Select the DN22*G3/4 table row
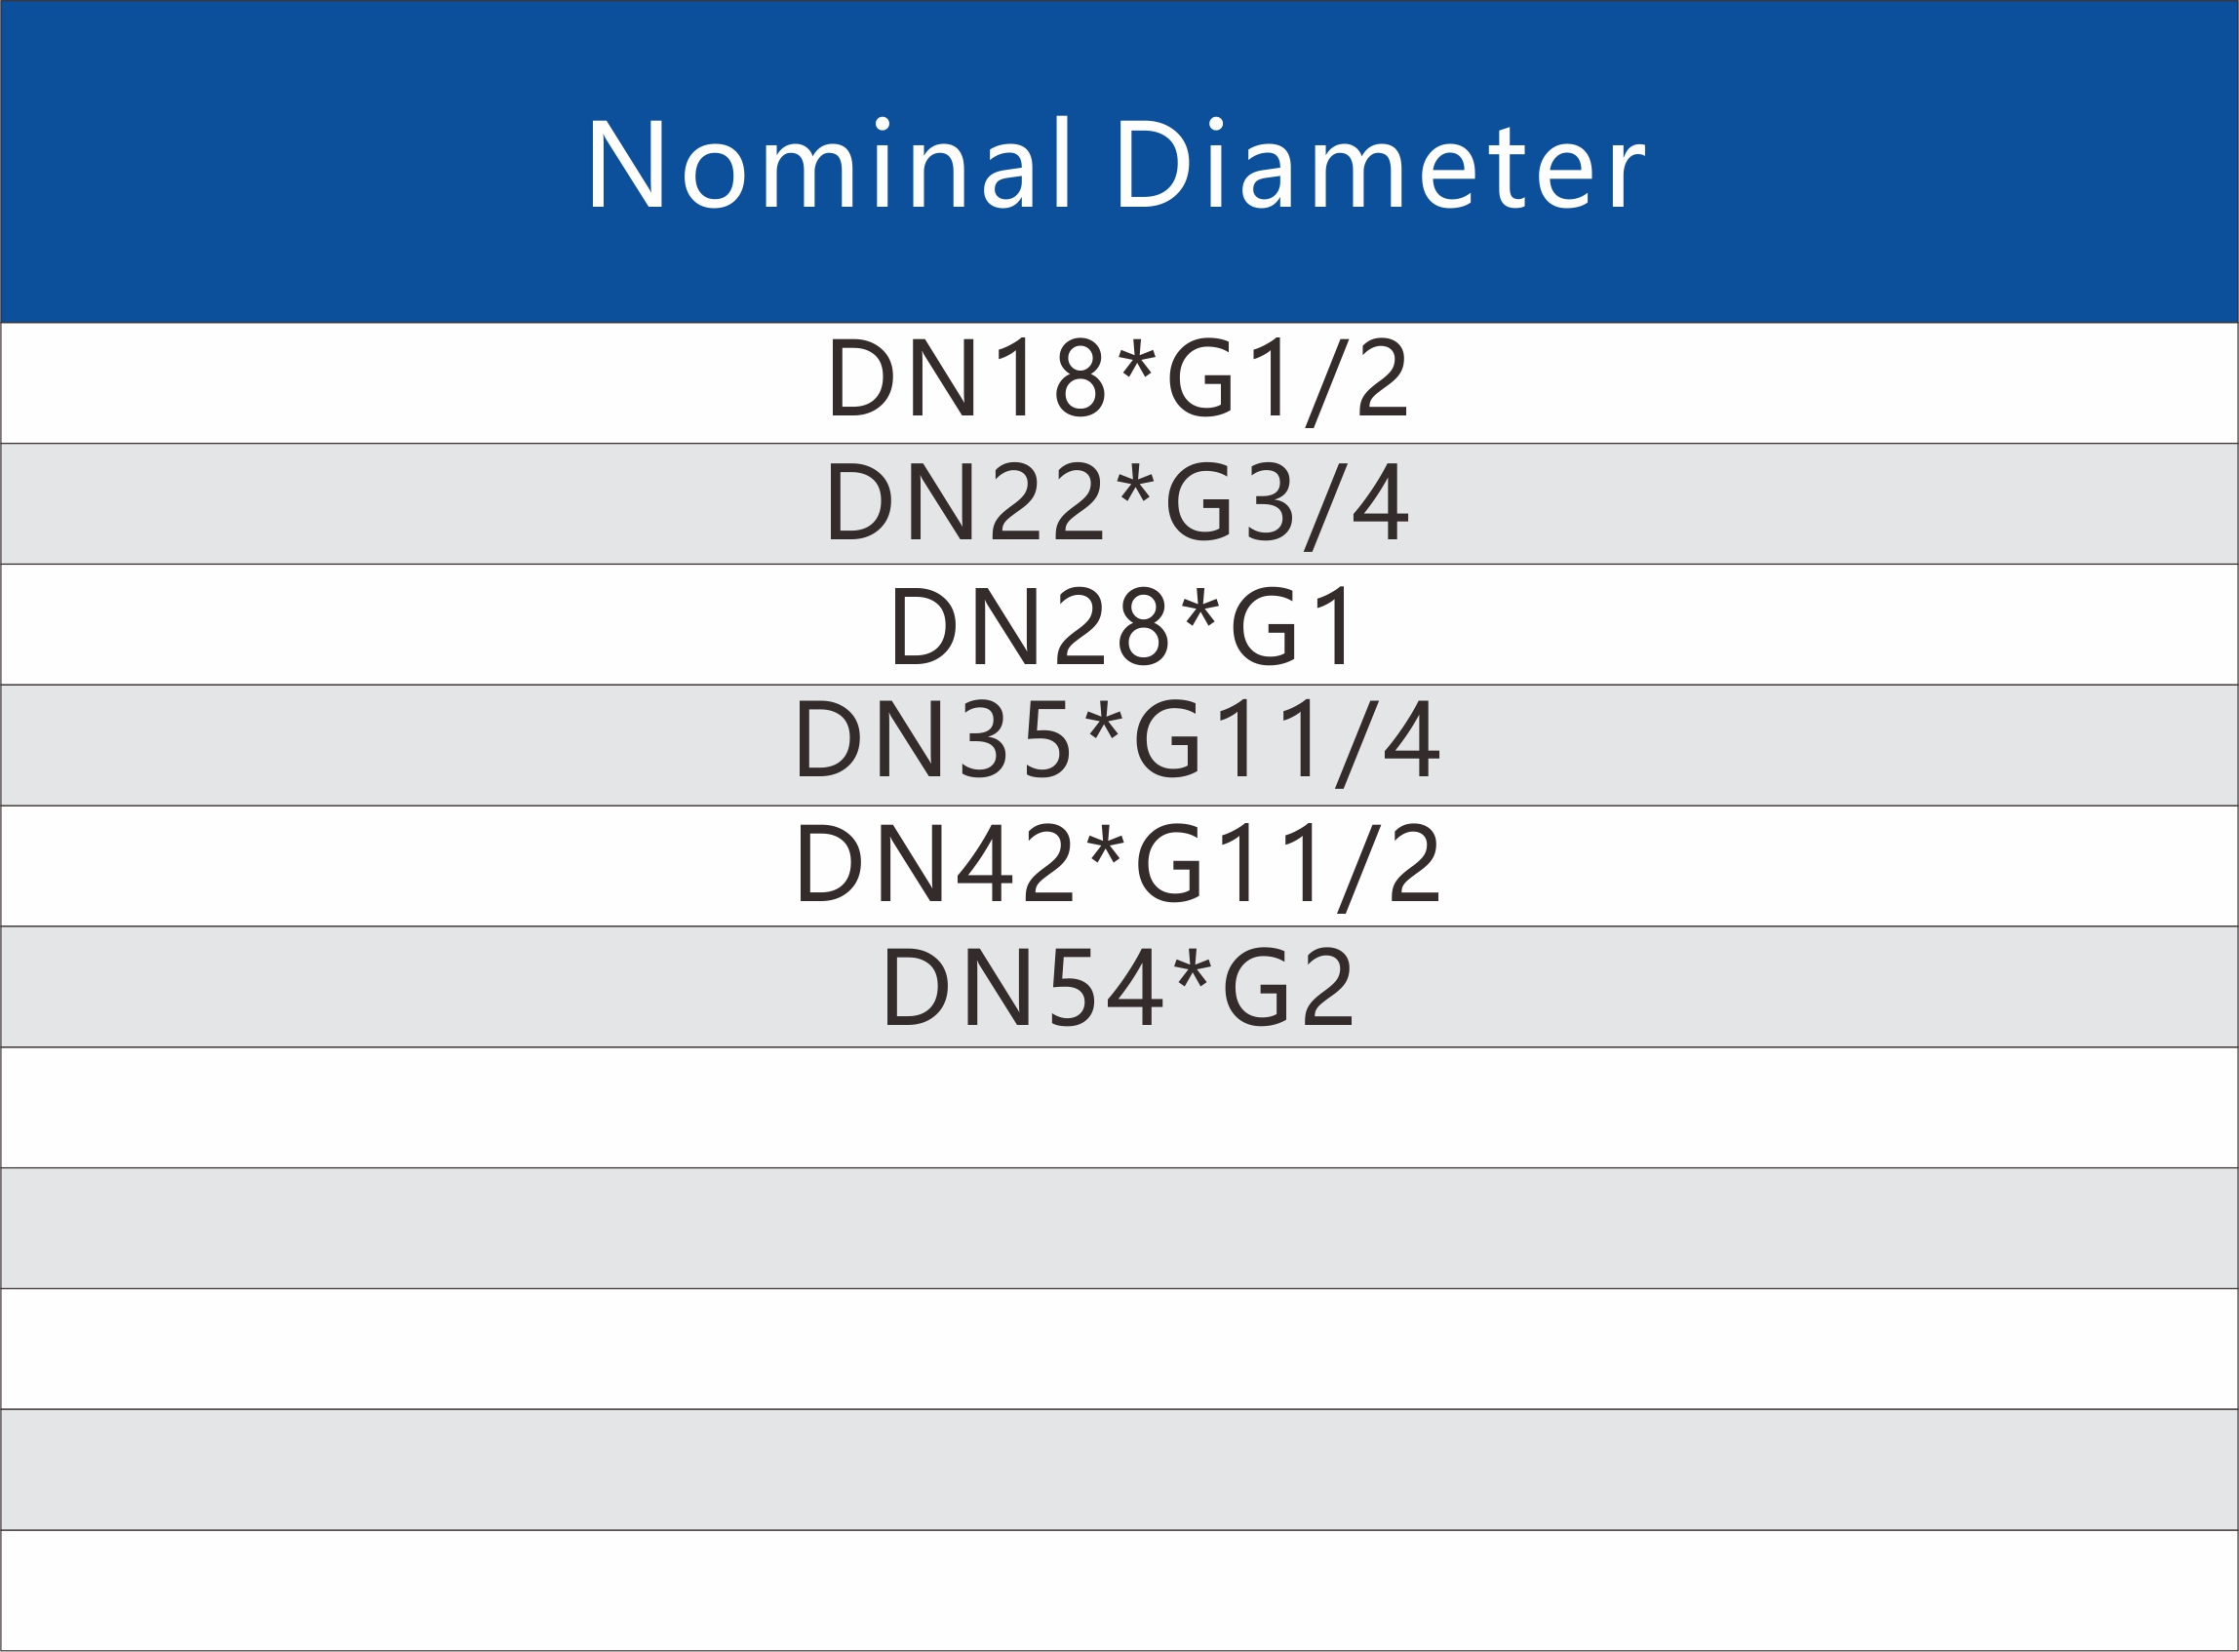The width and height of the screenshot is (2239, 1652). 1119,504
